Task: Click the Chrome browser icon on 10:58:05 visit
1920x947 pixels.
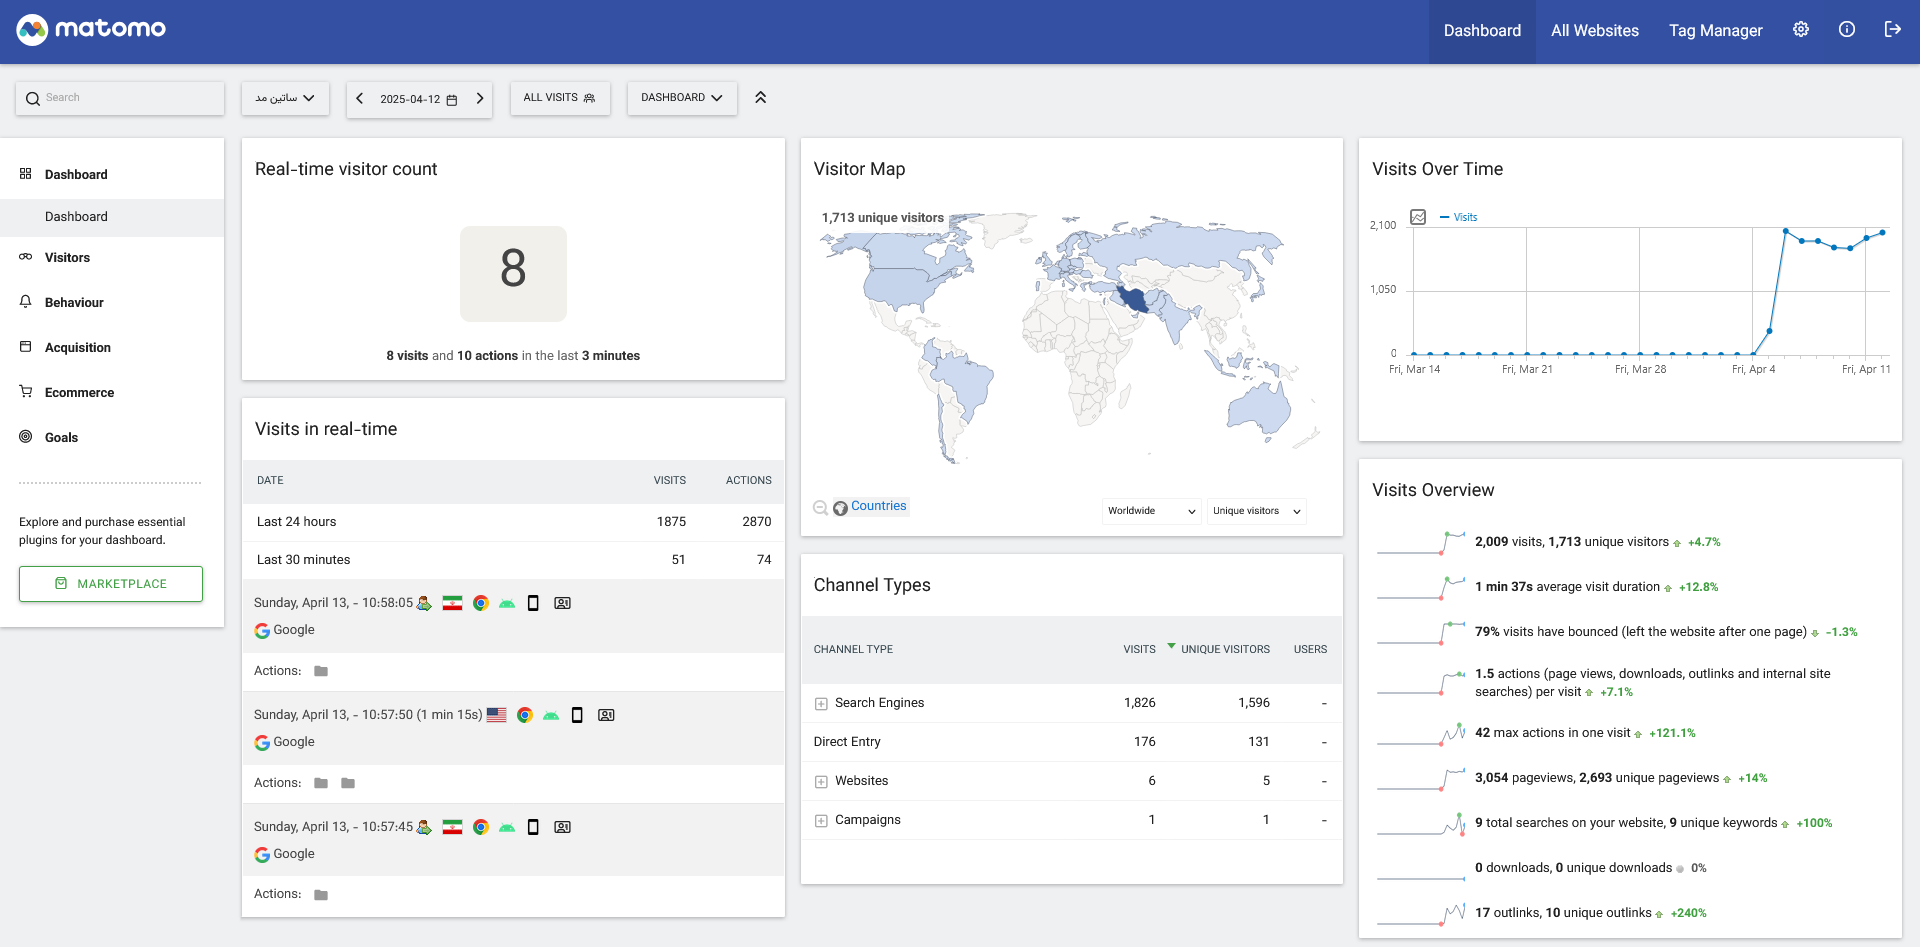Action: tap(481, 603)
